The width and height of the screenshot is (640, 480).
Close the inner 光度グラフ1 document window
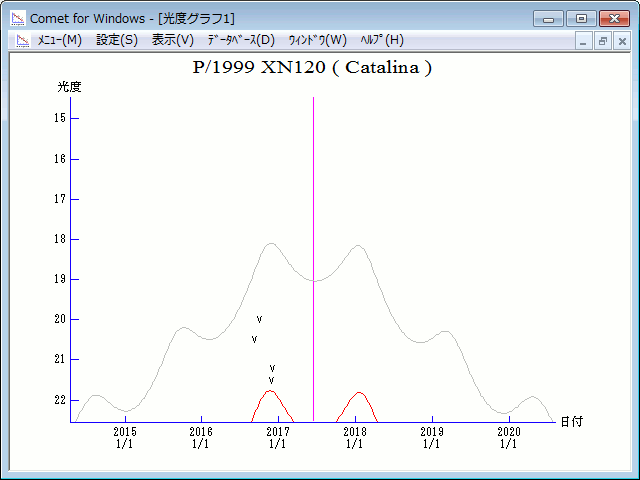622,41
